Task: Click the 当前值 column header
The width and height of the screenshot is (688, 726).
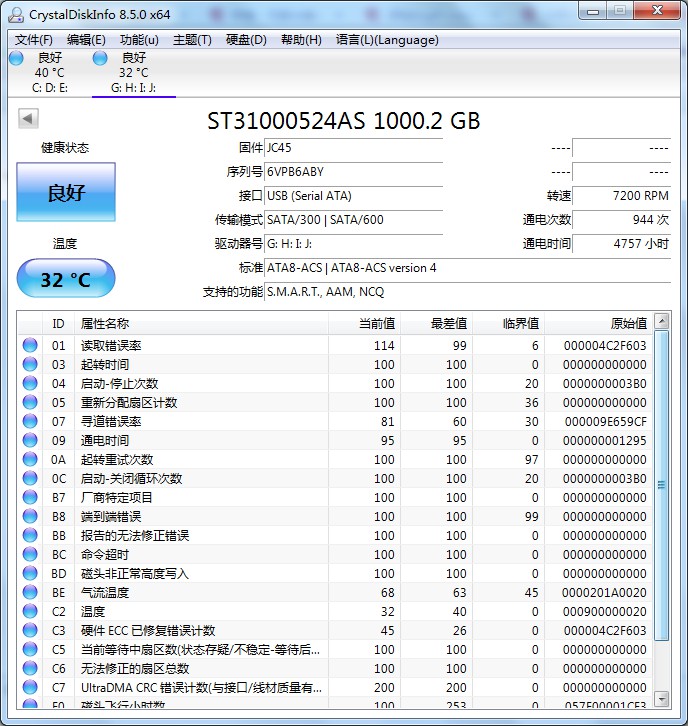Action: coord(364,323)
